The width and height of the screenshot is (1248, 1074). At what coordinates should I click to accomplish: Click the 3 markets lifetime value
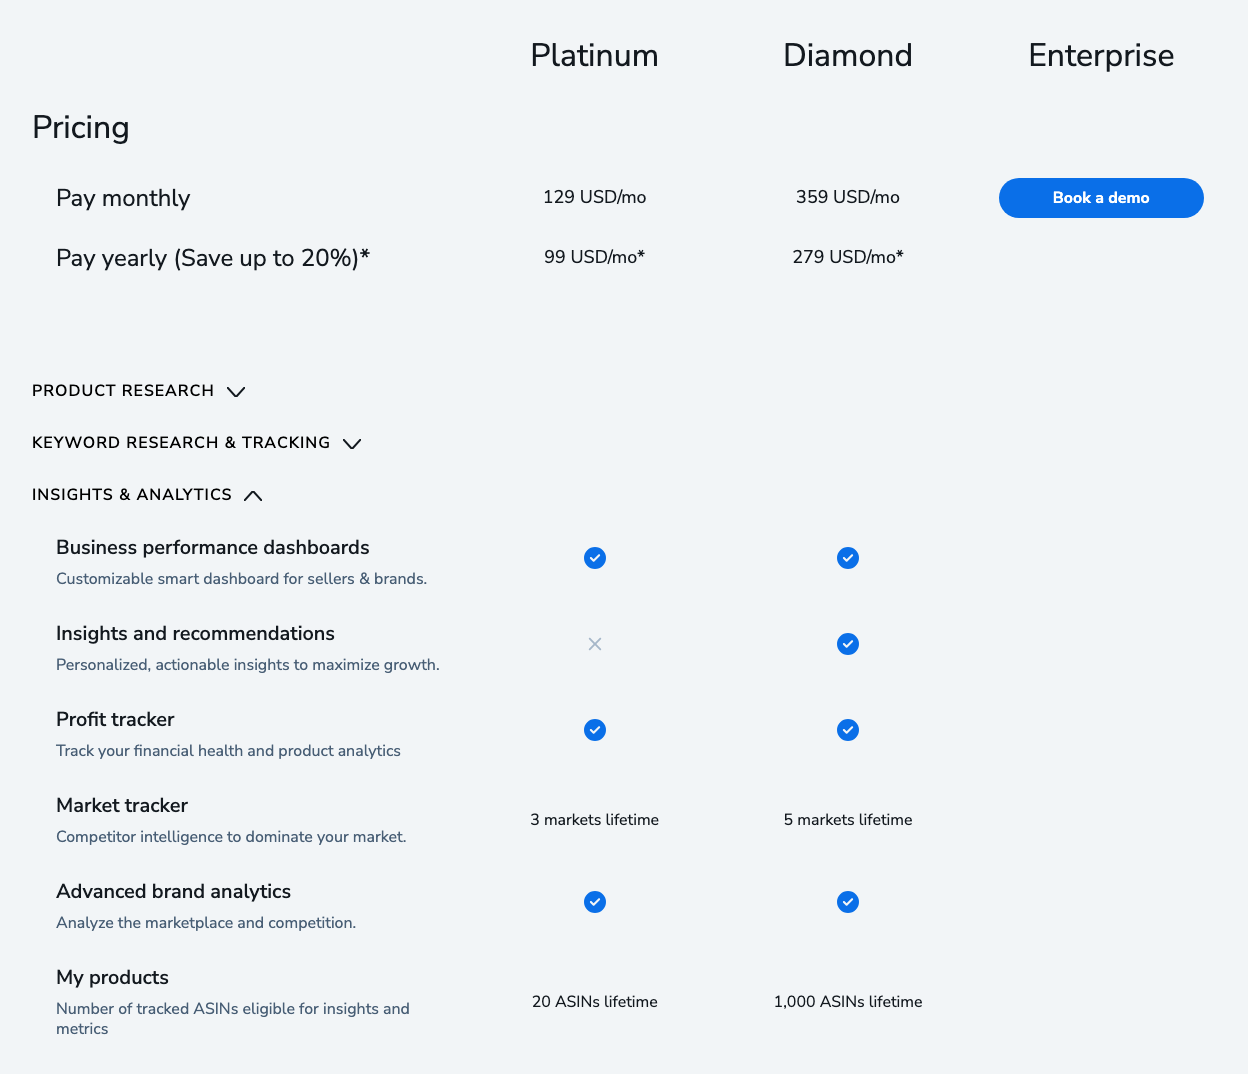595,820
